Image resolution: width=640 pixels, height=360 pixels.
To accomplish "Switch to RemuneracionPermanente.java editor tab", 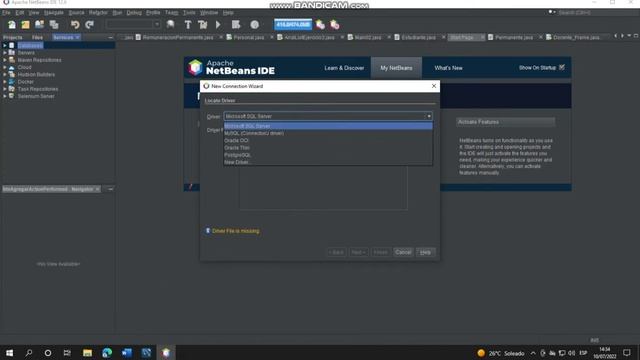I will (178, 38).
